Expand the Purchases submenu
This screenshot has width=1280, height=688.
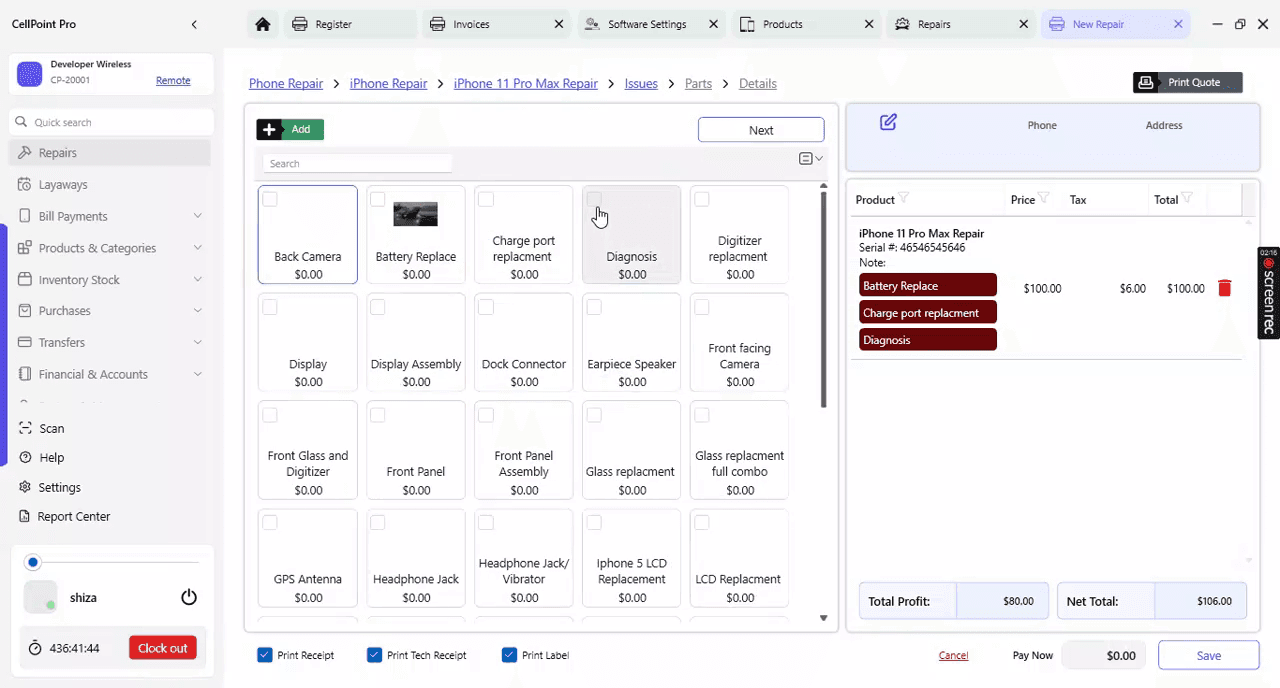pyautogui.click(x=197, y=311)
